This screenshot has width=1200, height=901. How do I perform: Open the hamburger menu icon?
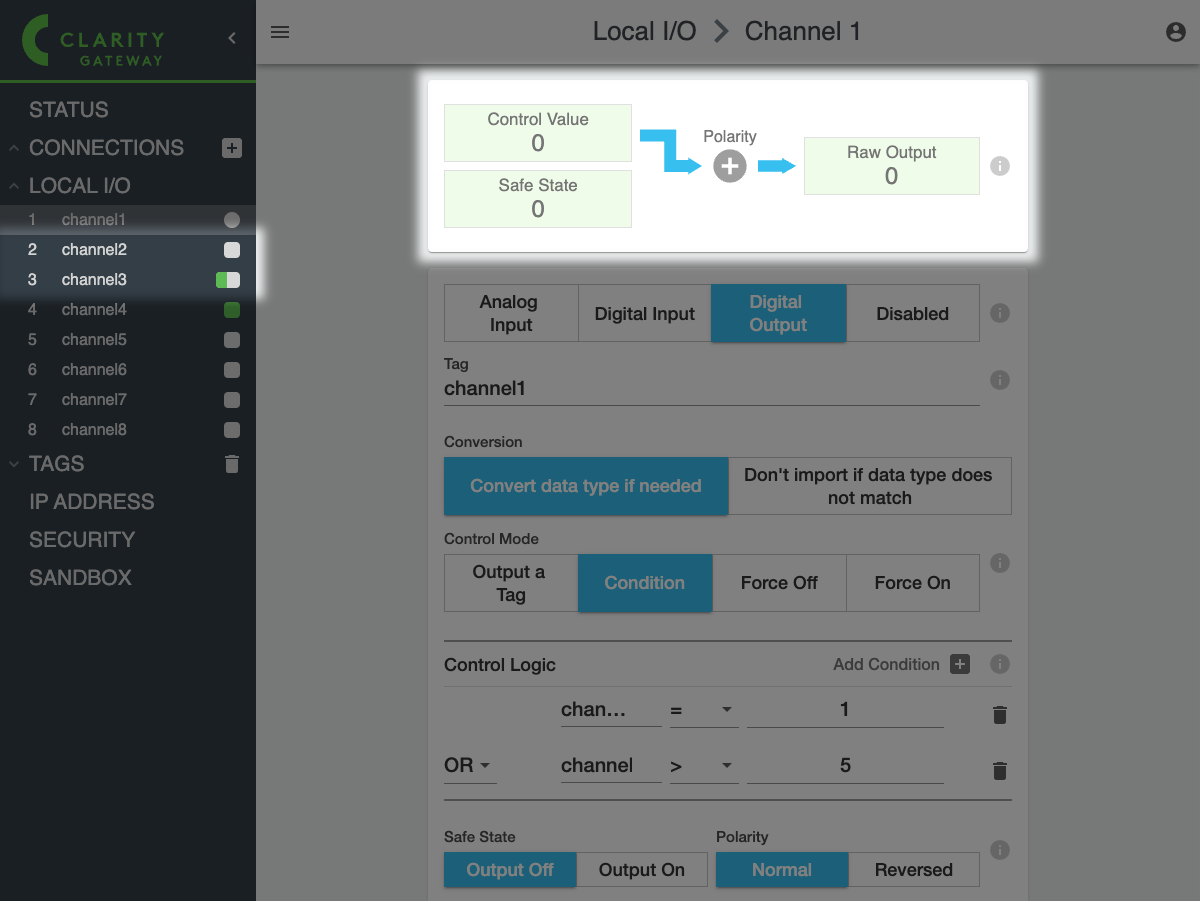280,32
